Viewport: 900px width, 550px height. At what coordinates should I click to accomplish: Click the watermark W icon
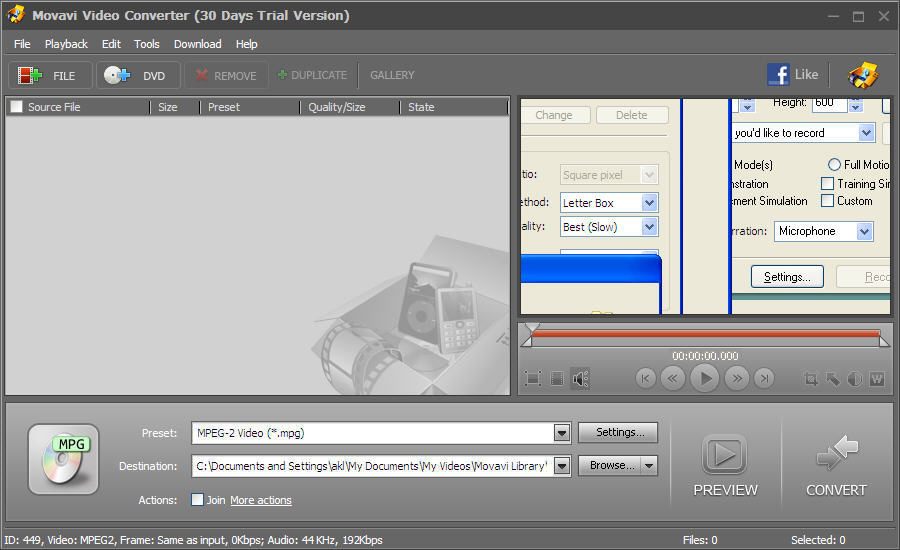point(877,379)
